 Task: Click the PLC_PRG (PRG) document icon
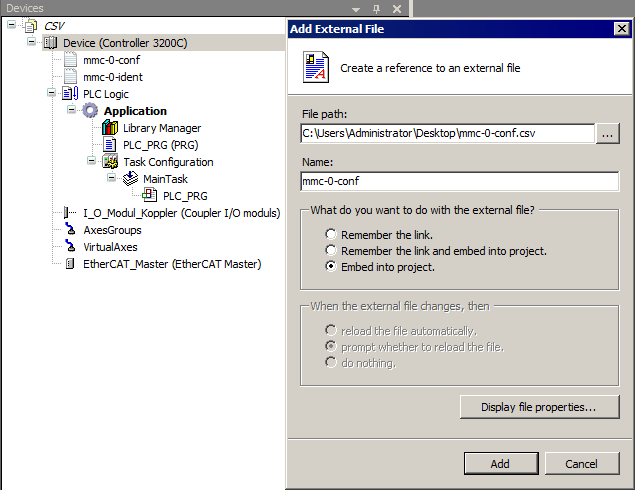coord(110,145)
